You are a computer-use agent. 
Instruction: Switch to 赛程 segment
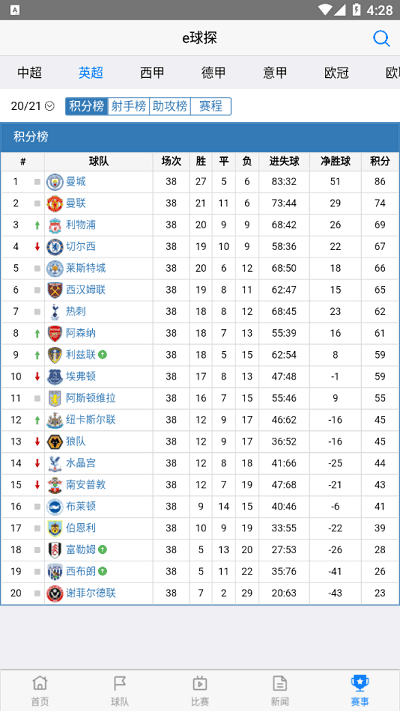[x=211, y=106]
